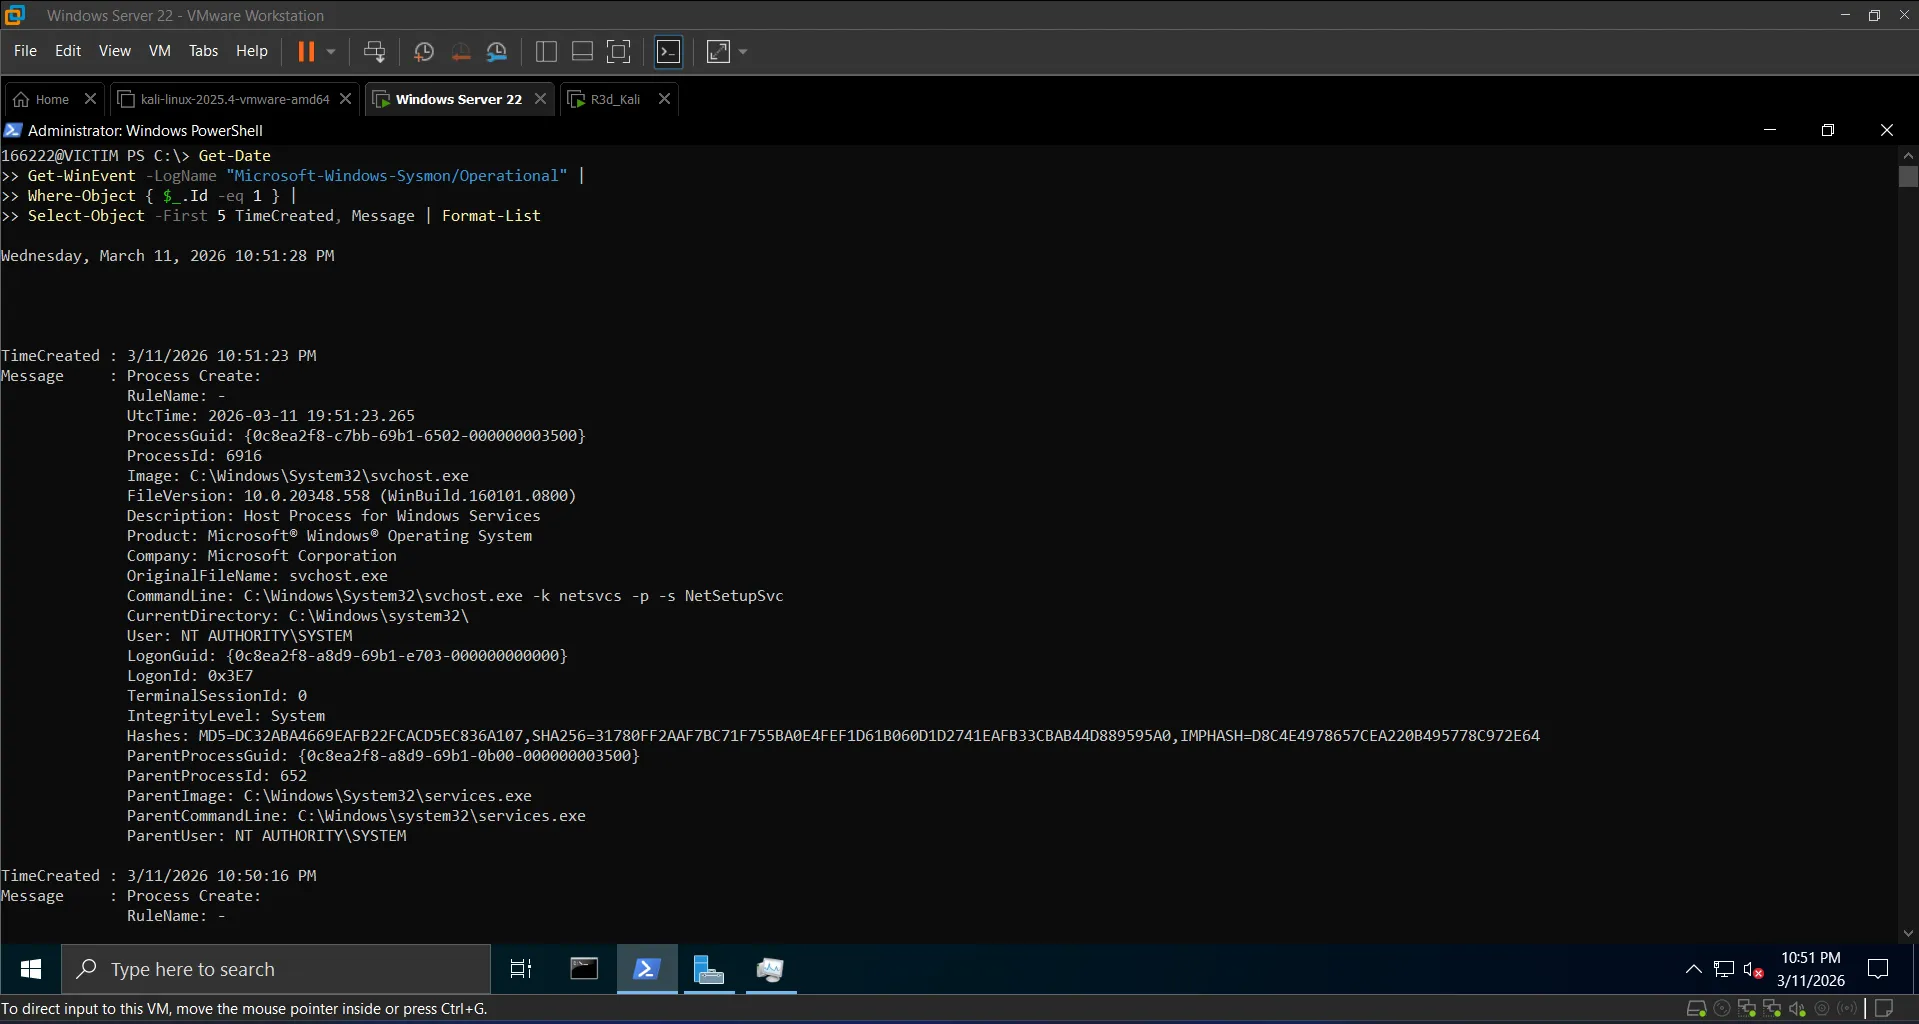1919x1024 pixels.
Task: Open the VMware message log icon
Action: (x=1884, y=1009)
